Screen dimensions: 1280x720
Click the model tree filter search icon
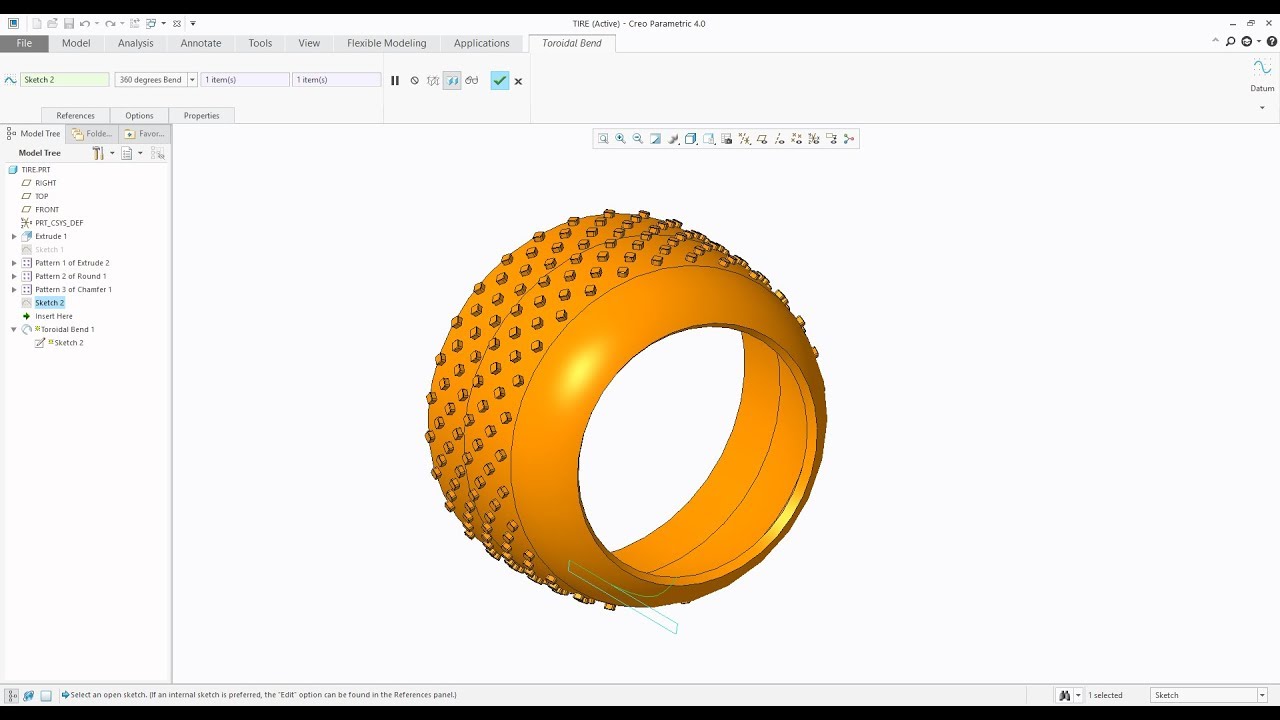[158, 153]
